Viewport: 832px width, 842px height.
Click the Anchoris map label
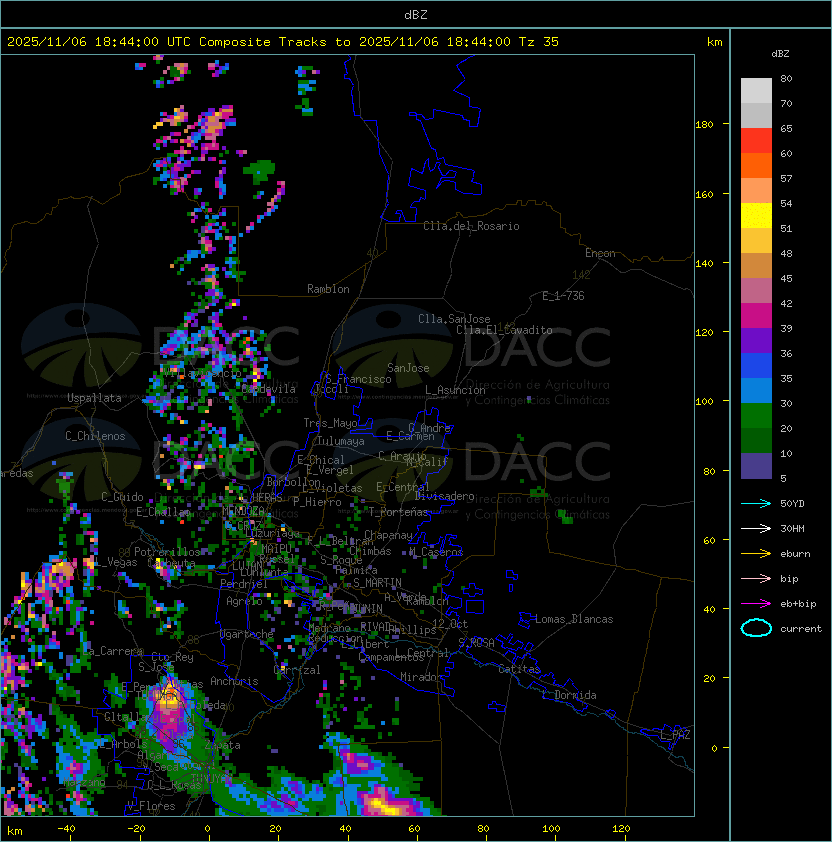click(x=234, y=681)
